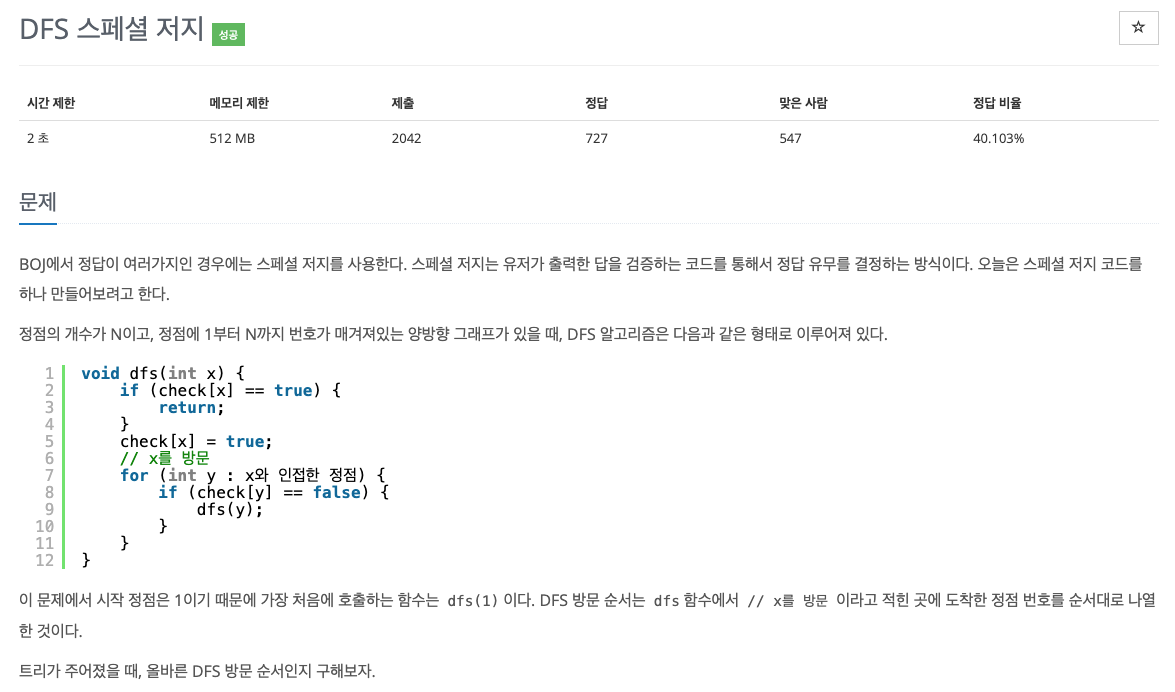Click the 문제 section tab heading

click(x=37, y=202)
